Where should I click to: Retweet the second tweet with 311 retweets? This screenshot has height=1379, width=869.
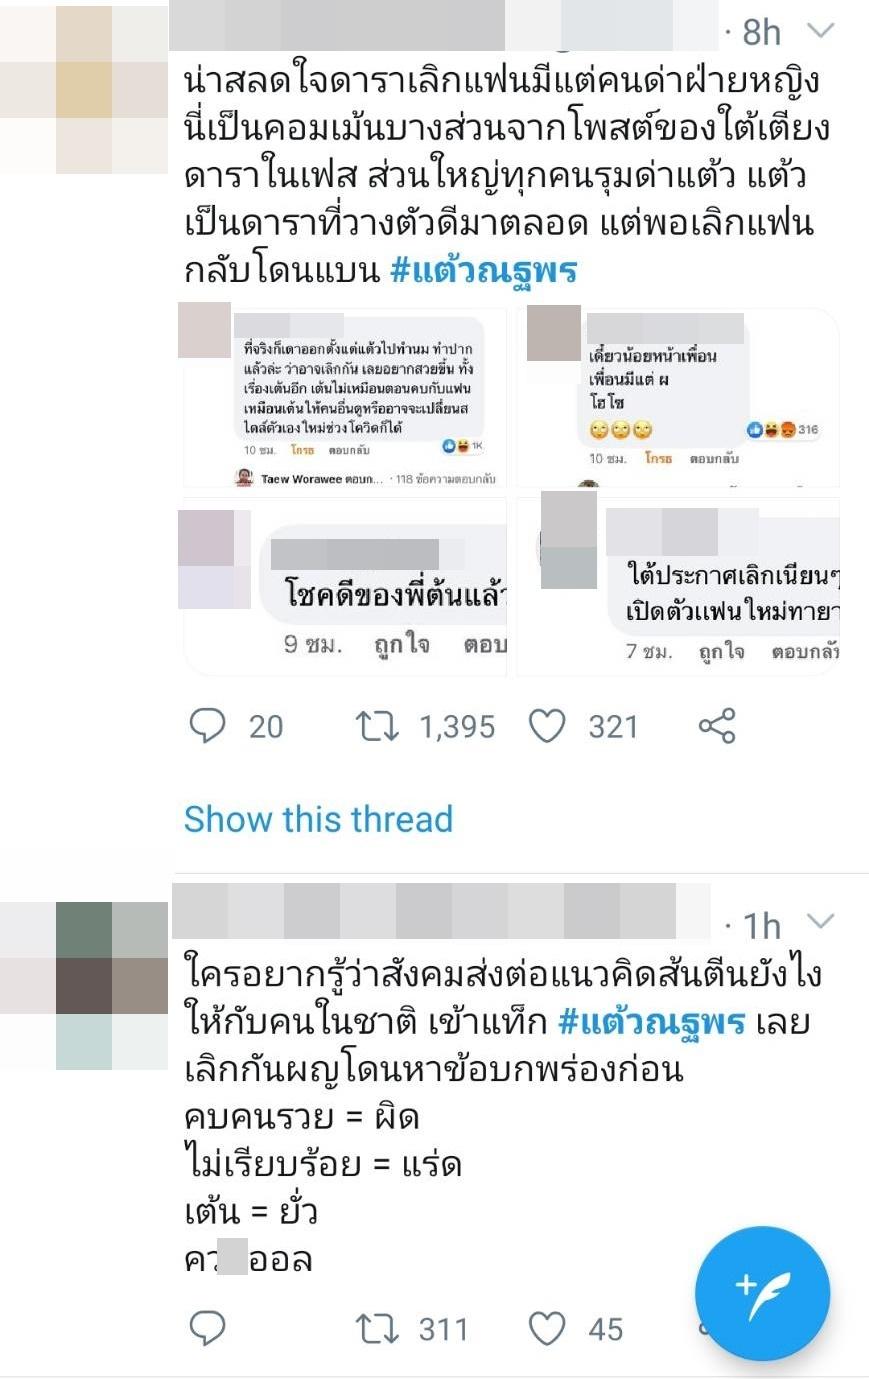pyautogui.click(x=377, y=1328)
